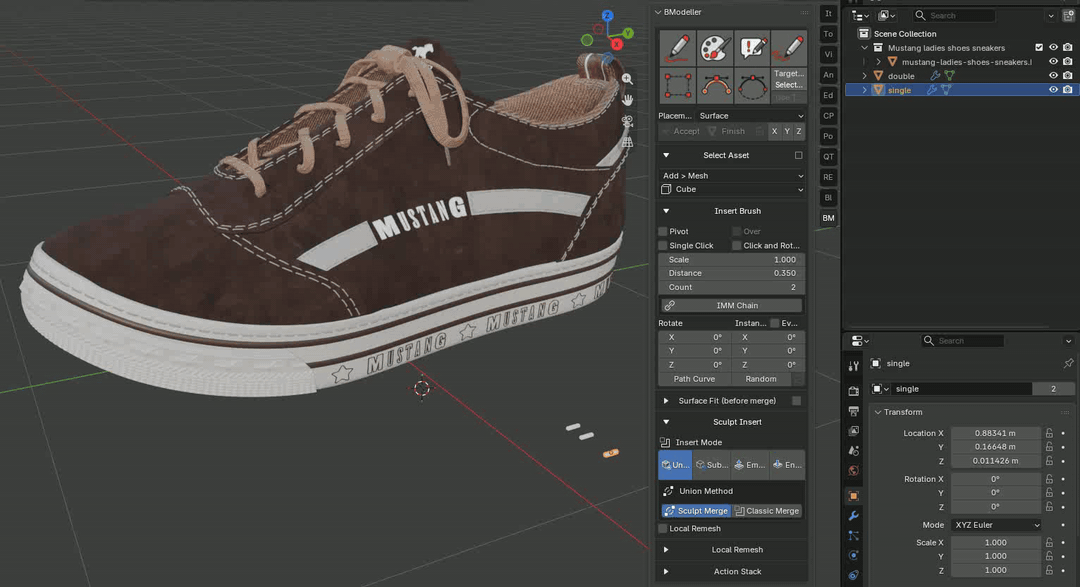Click the viewport pan hand icon
This screenshot has width=1080, height=587.
(x=627, y=100)
